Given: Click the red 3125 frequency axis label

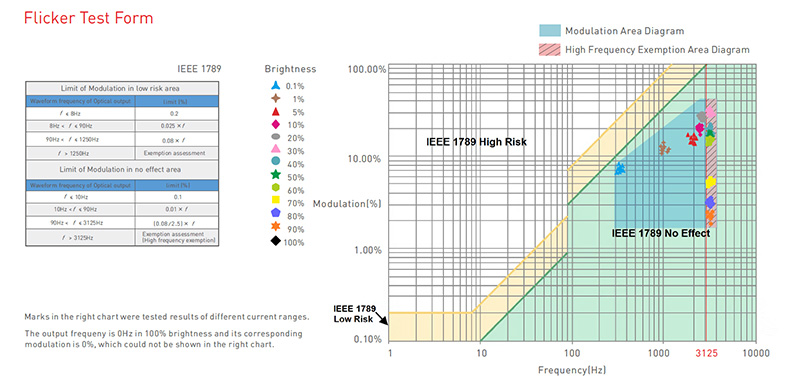Looking at the screenshot, I should [x=706, y=353].
